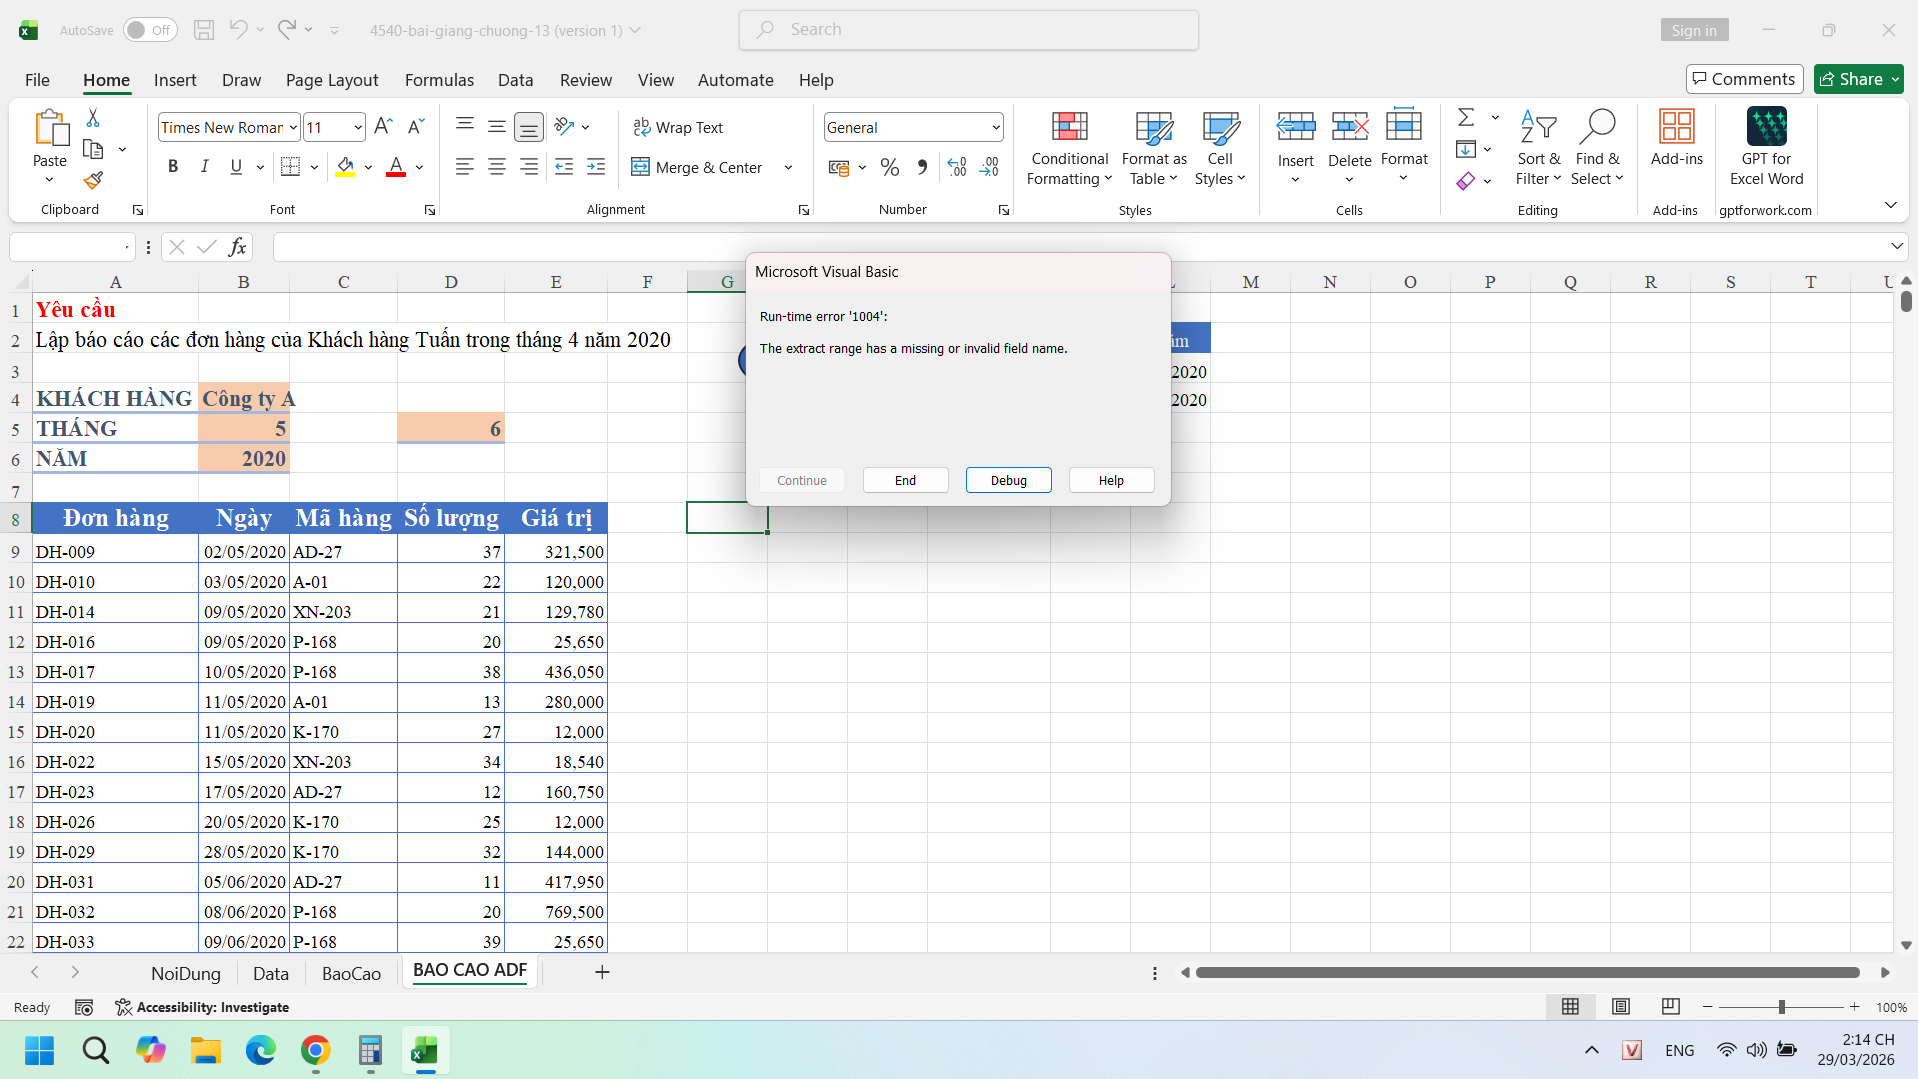Toggle the AutoSave switch
Screen dimensions: 1918x1079
150,30
